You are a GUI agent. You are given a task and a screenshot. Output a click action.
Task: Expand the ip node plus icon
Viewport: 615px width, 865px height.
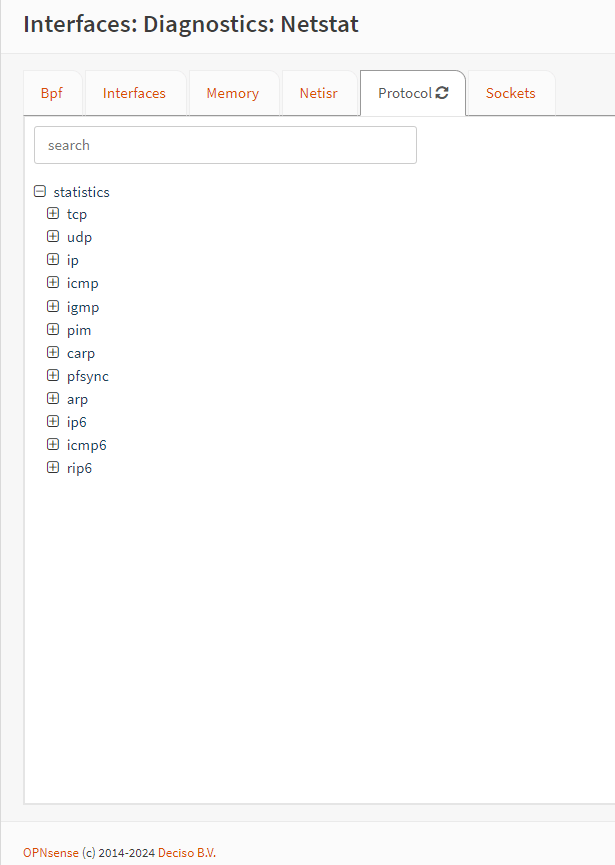point(53,259)
